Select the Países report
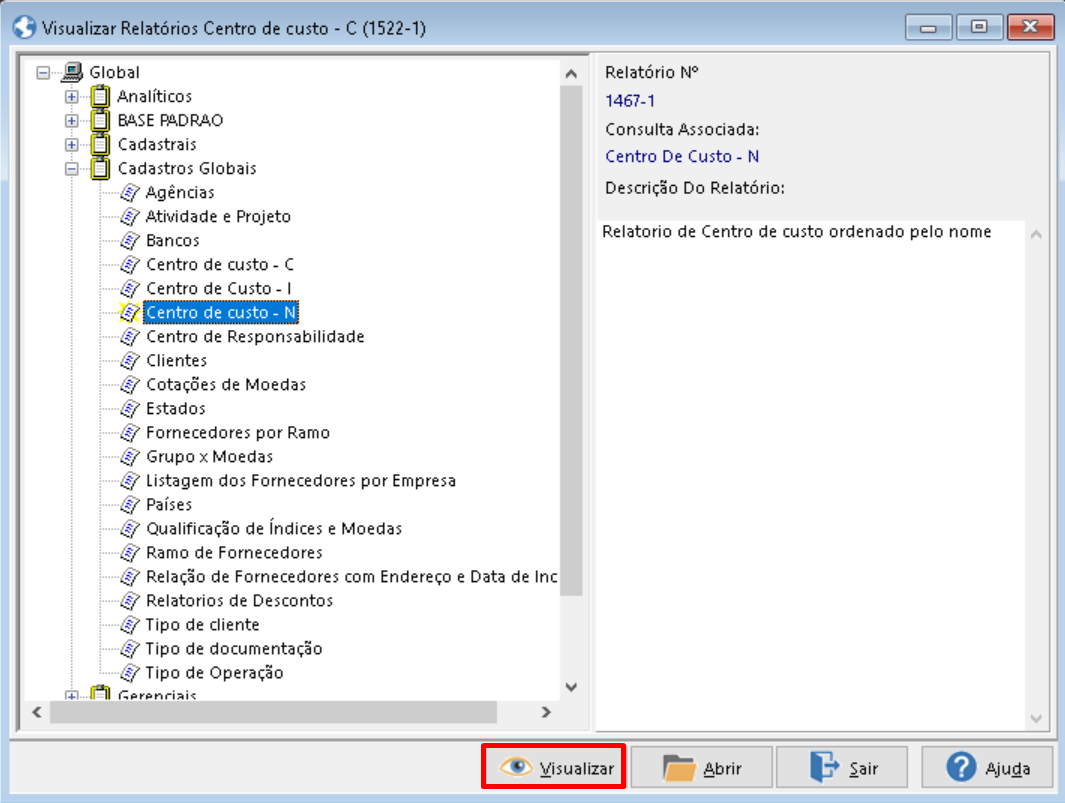Viewport: 1065px width, 803px height. (169, 505)
